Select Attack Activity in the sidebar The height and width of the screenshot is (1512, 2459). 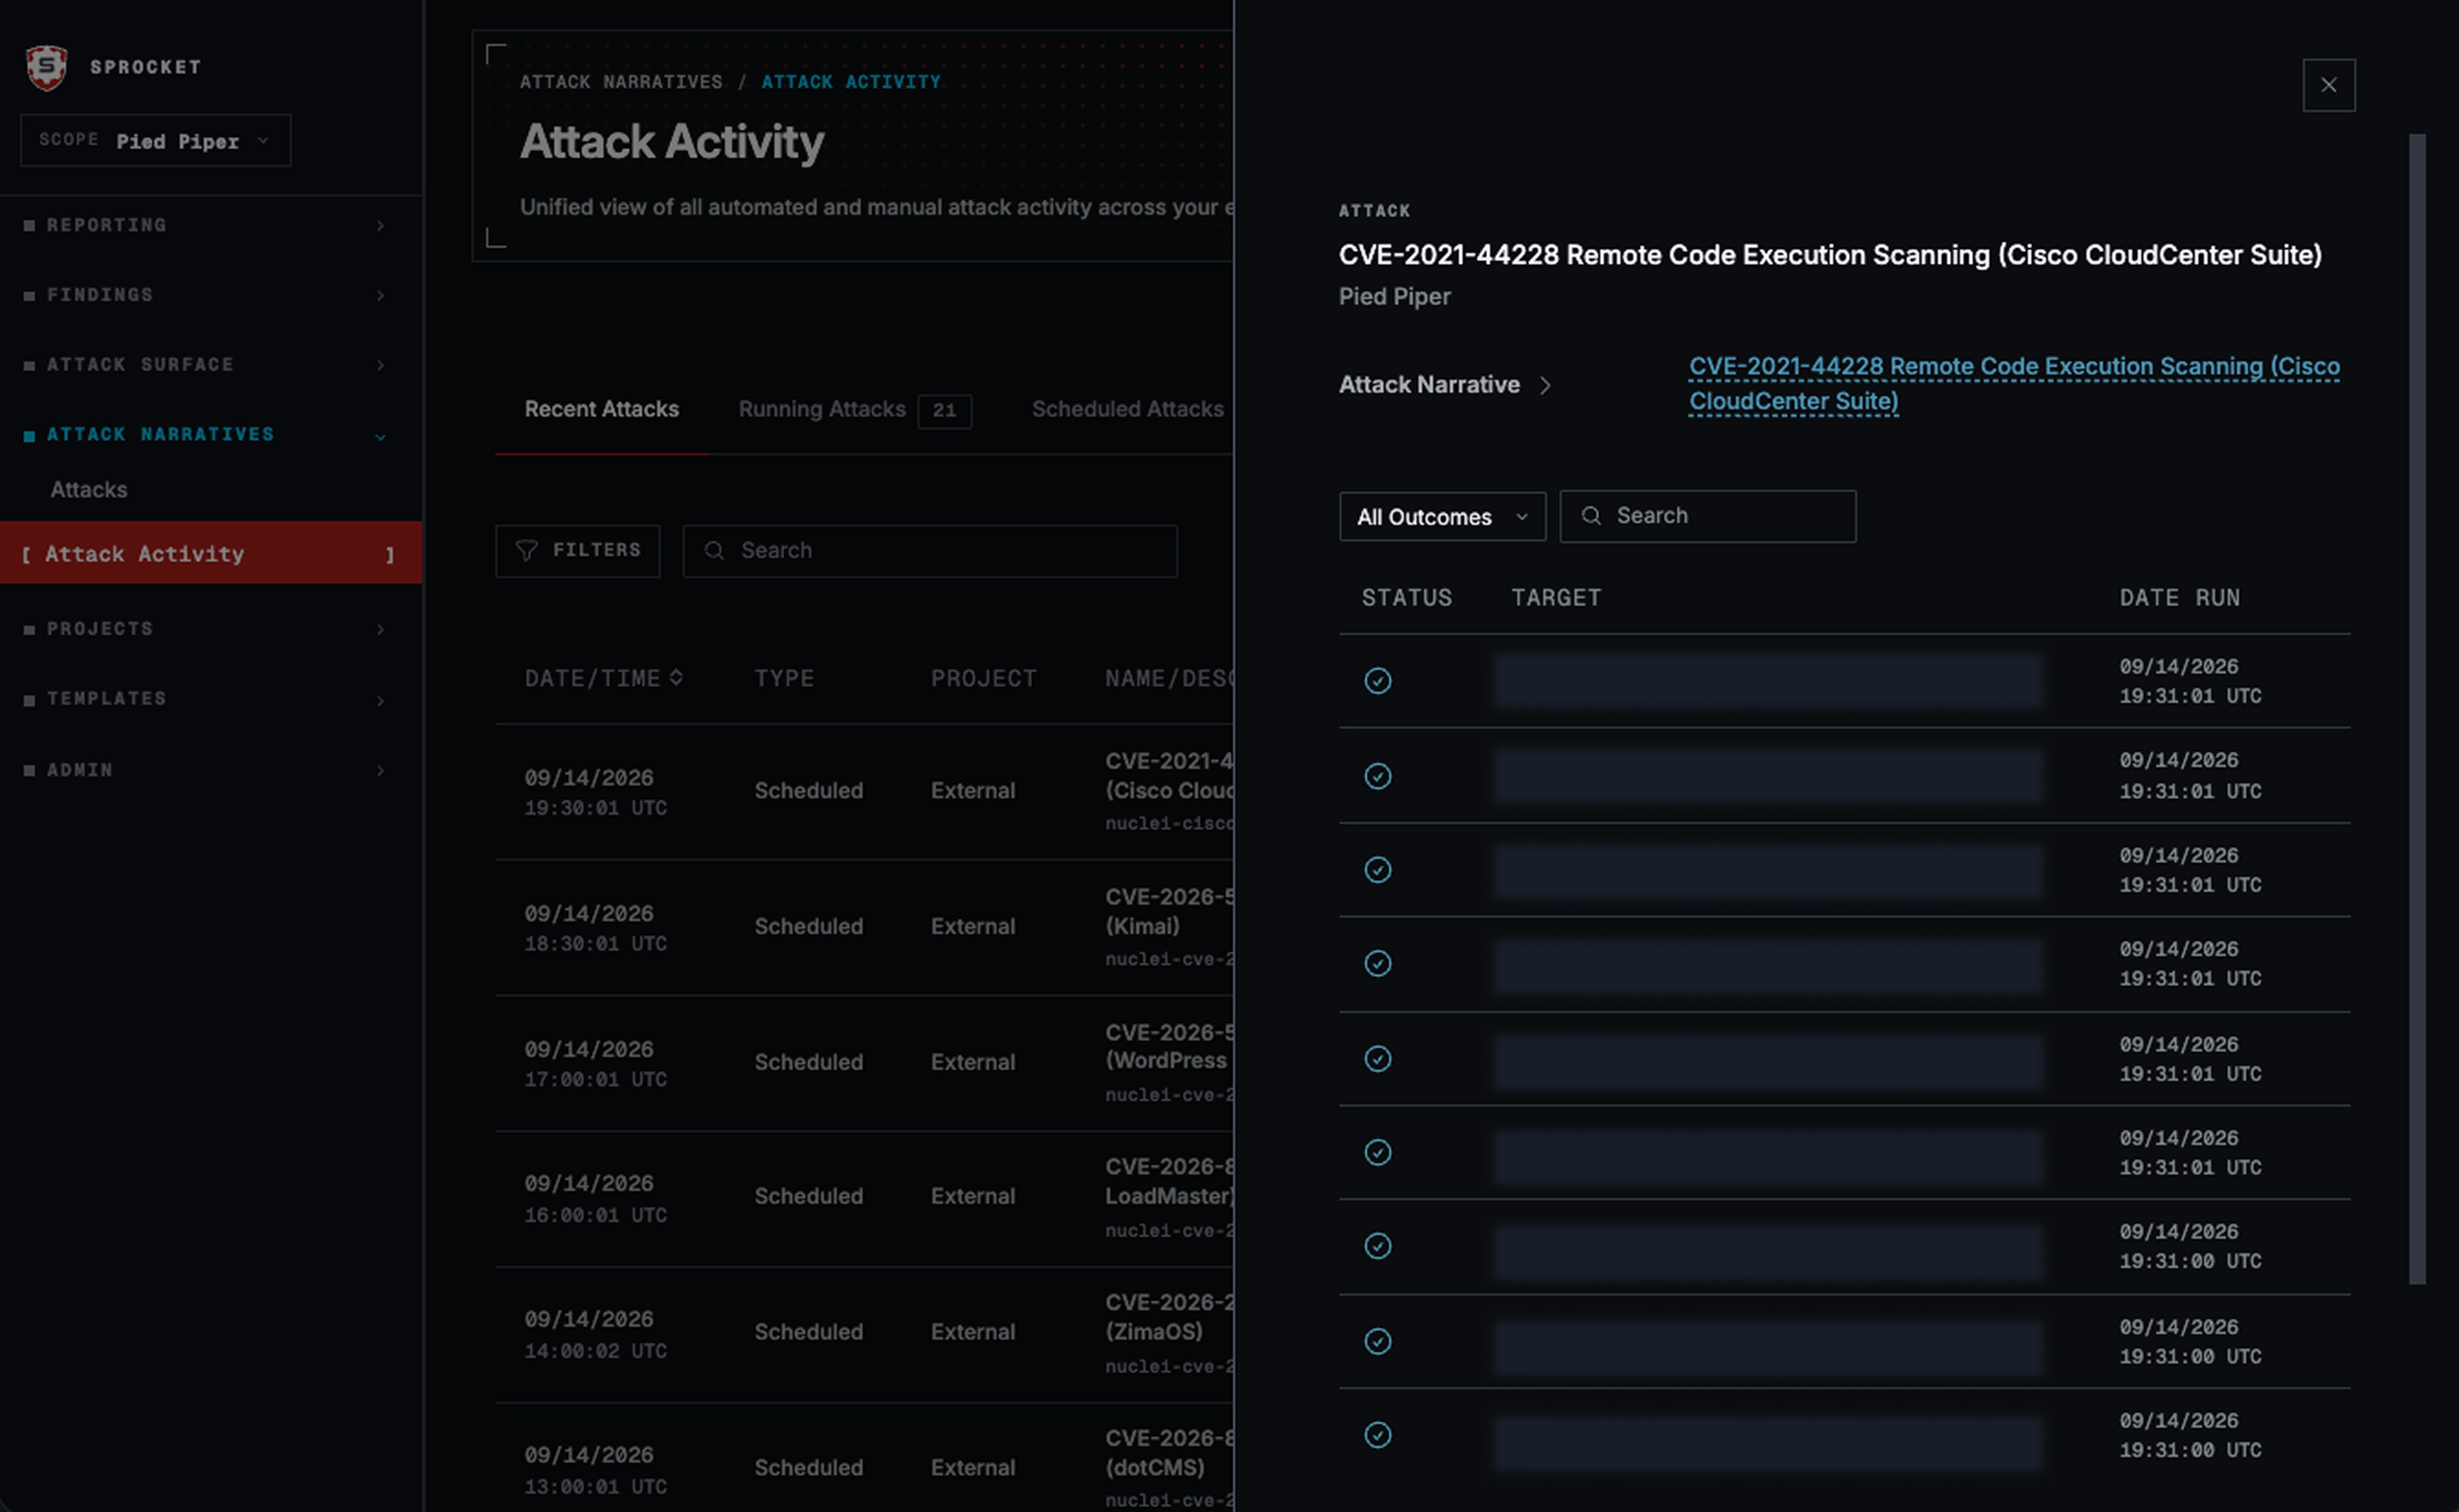coord(211,553)
